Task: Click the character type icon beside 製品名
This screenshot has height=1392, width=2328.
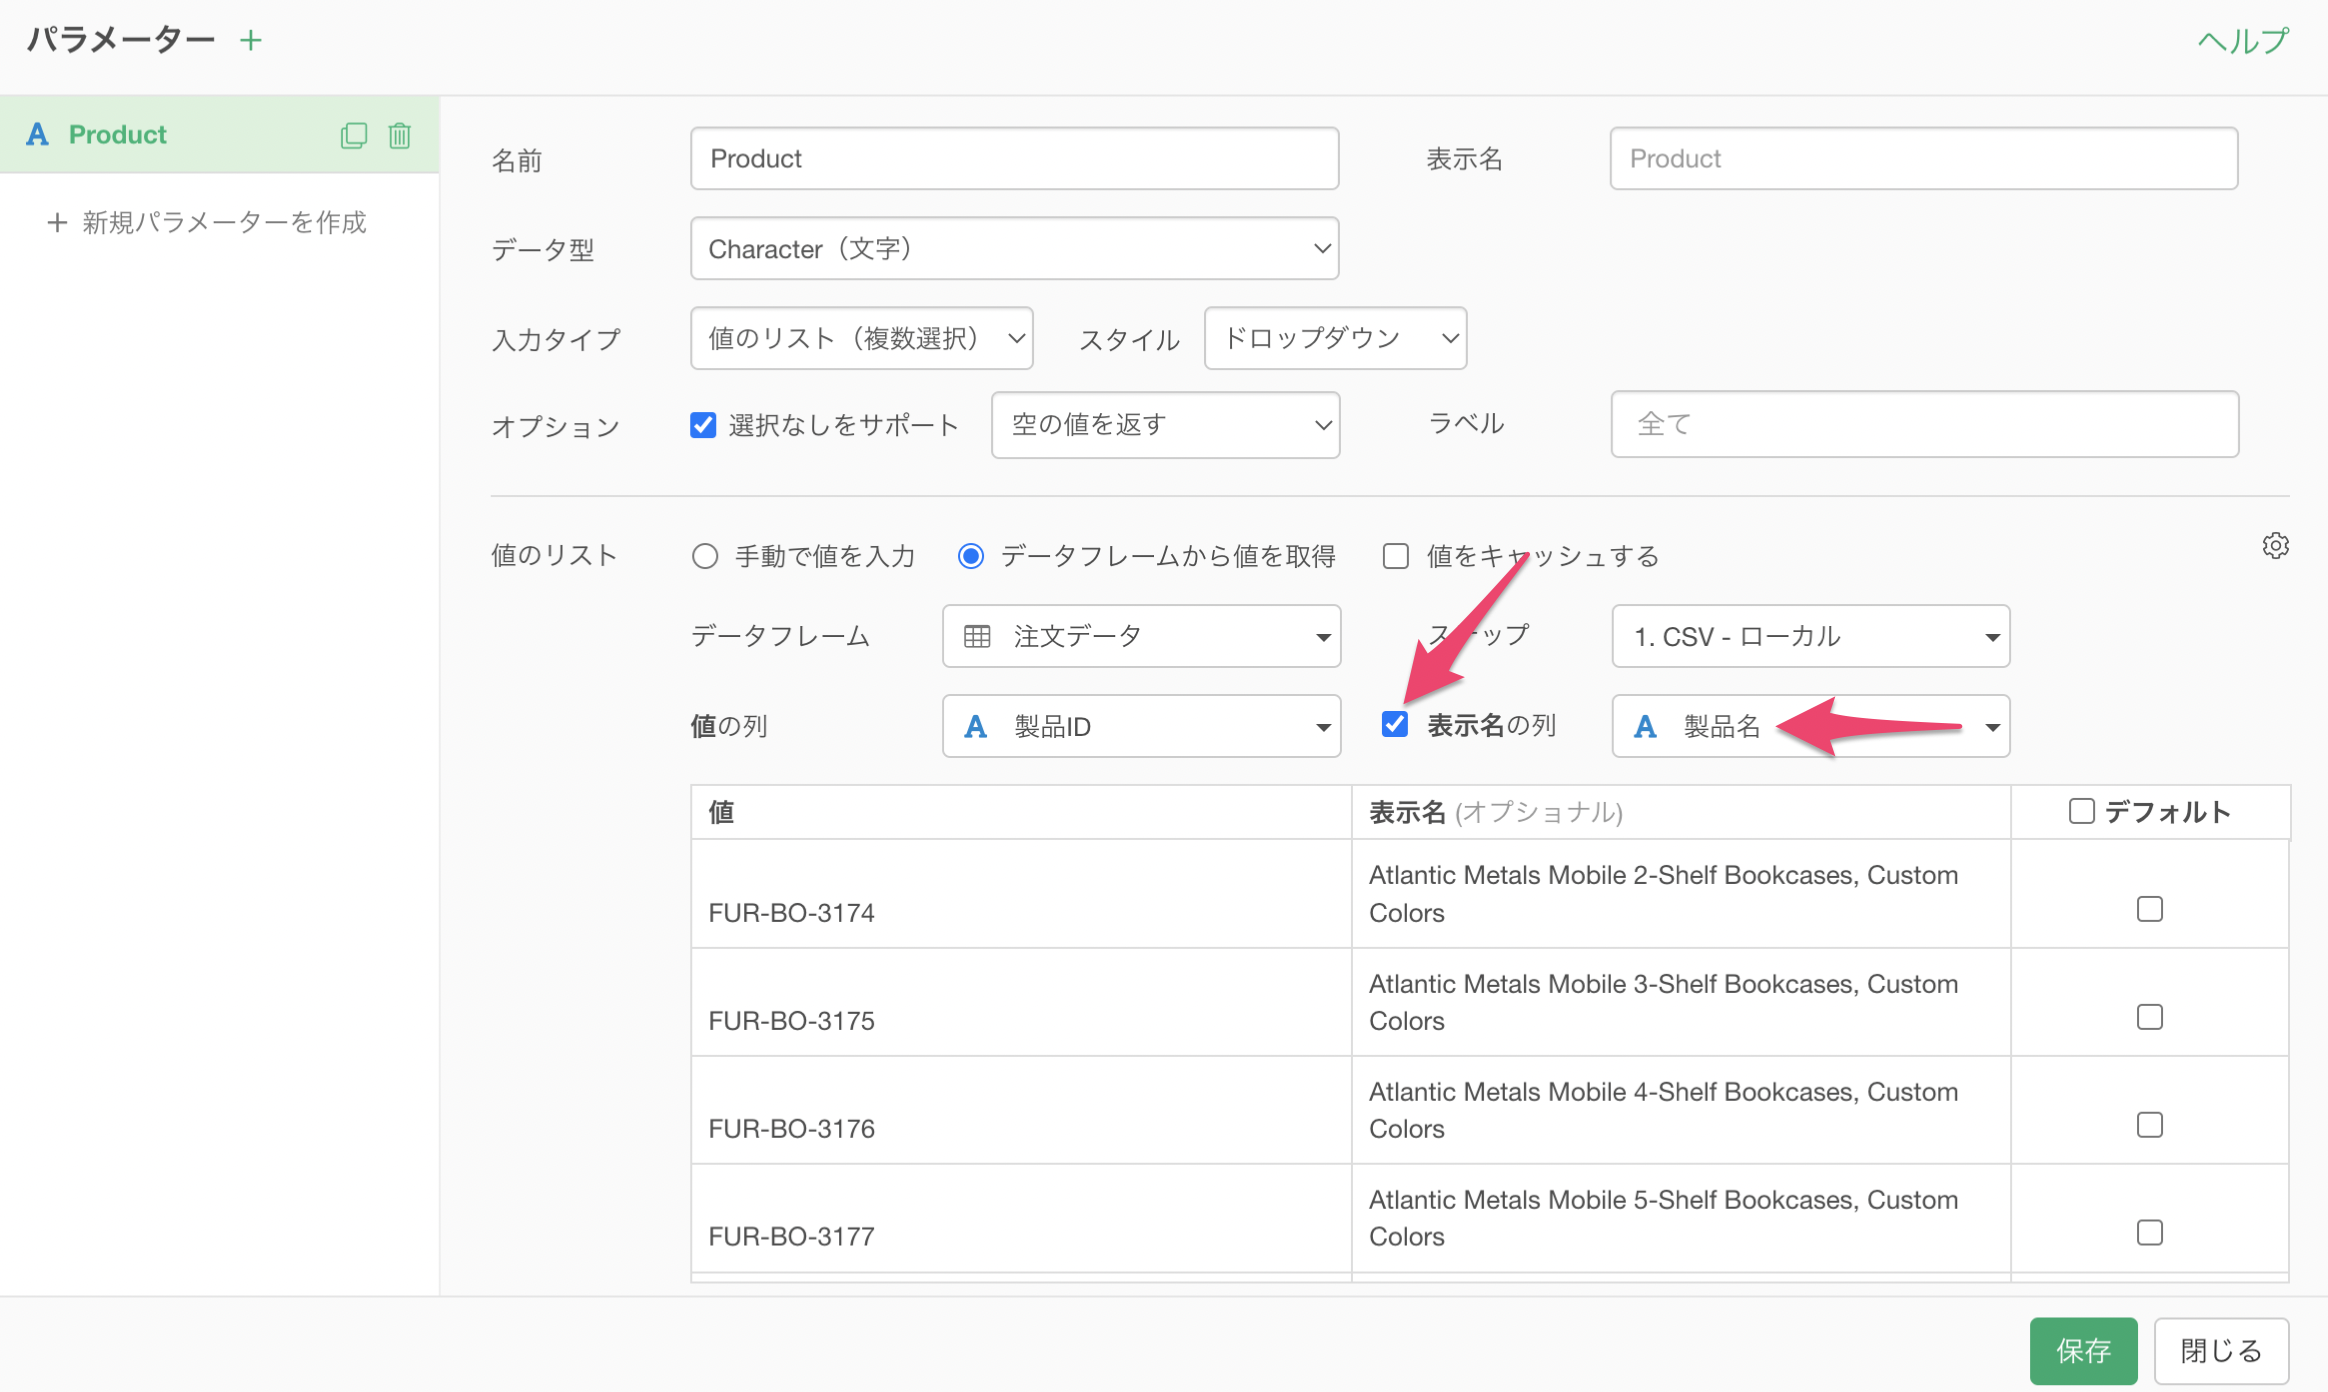Action: [x=1645, y=727]
